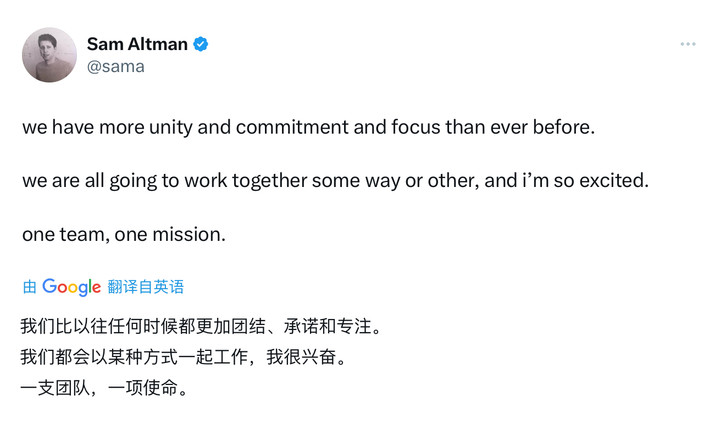Select the tweet line about unity and commitment
Image resolution: width=720 pixels, height=424 pixels.
click(309, 127)
